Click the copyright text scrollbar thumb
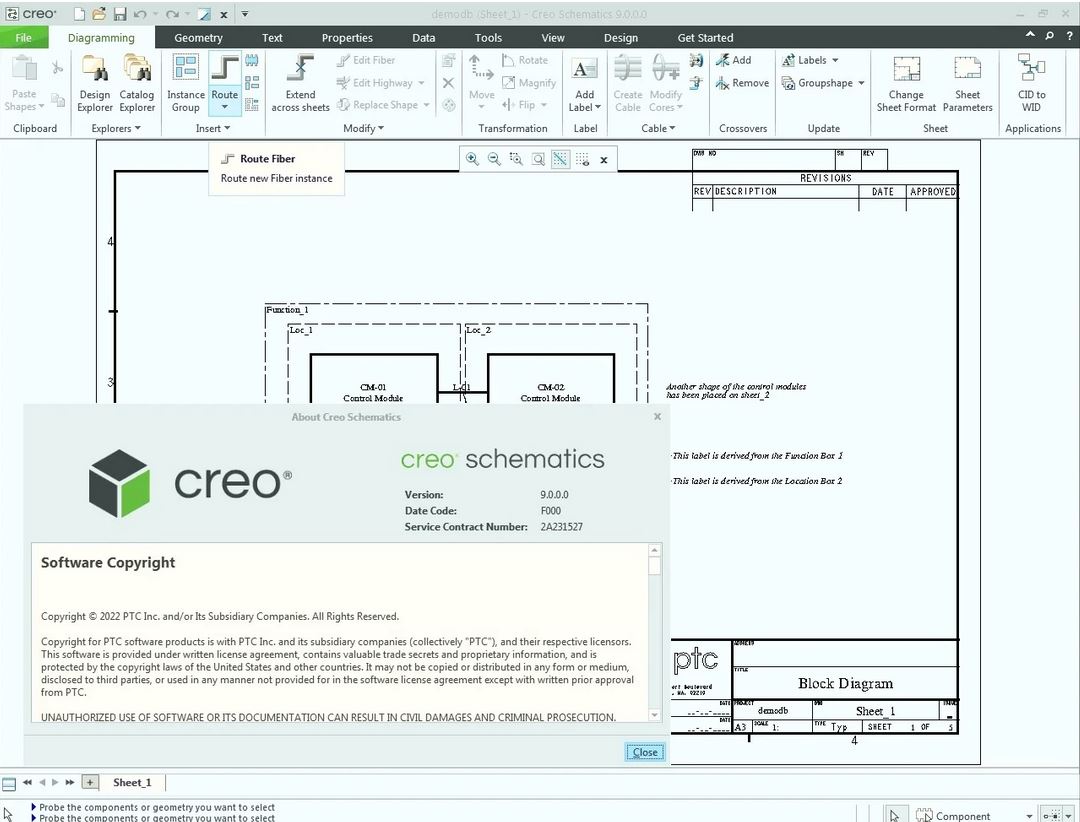The width and height of the screenshot is (1080, 822). pos(654,566)
